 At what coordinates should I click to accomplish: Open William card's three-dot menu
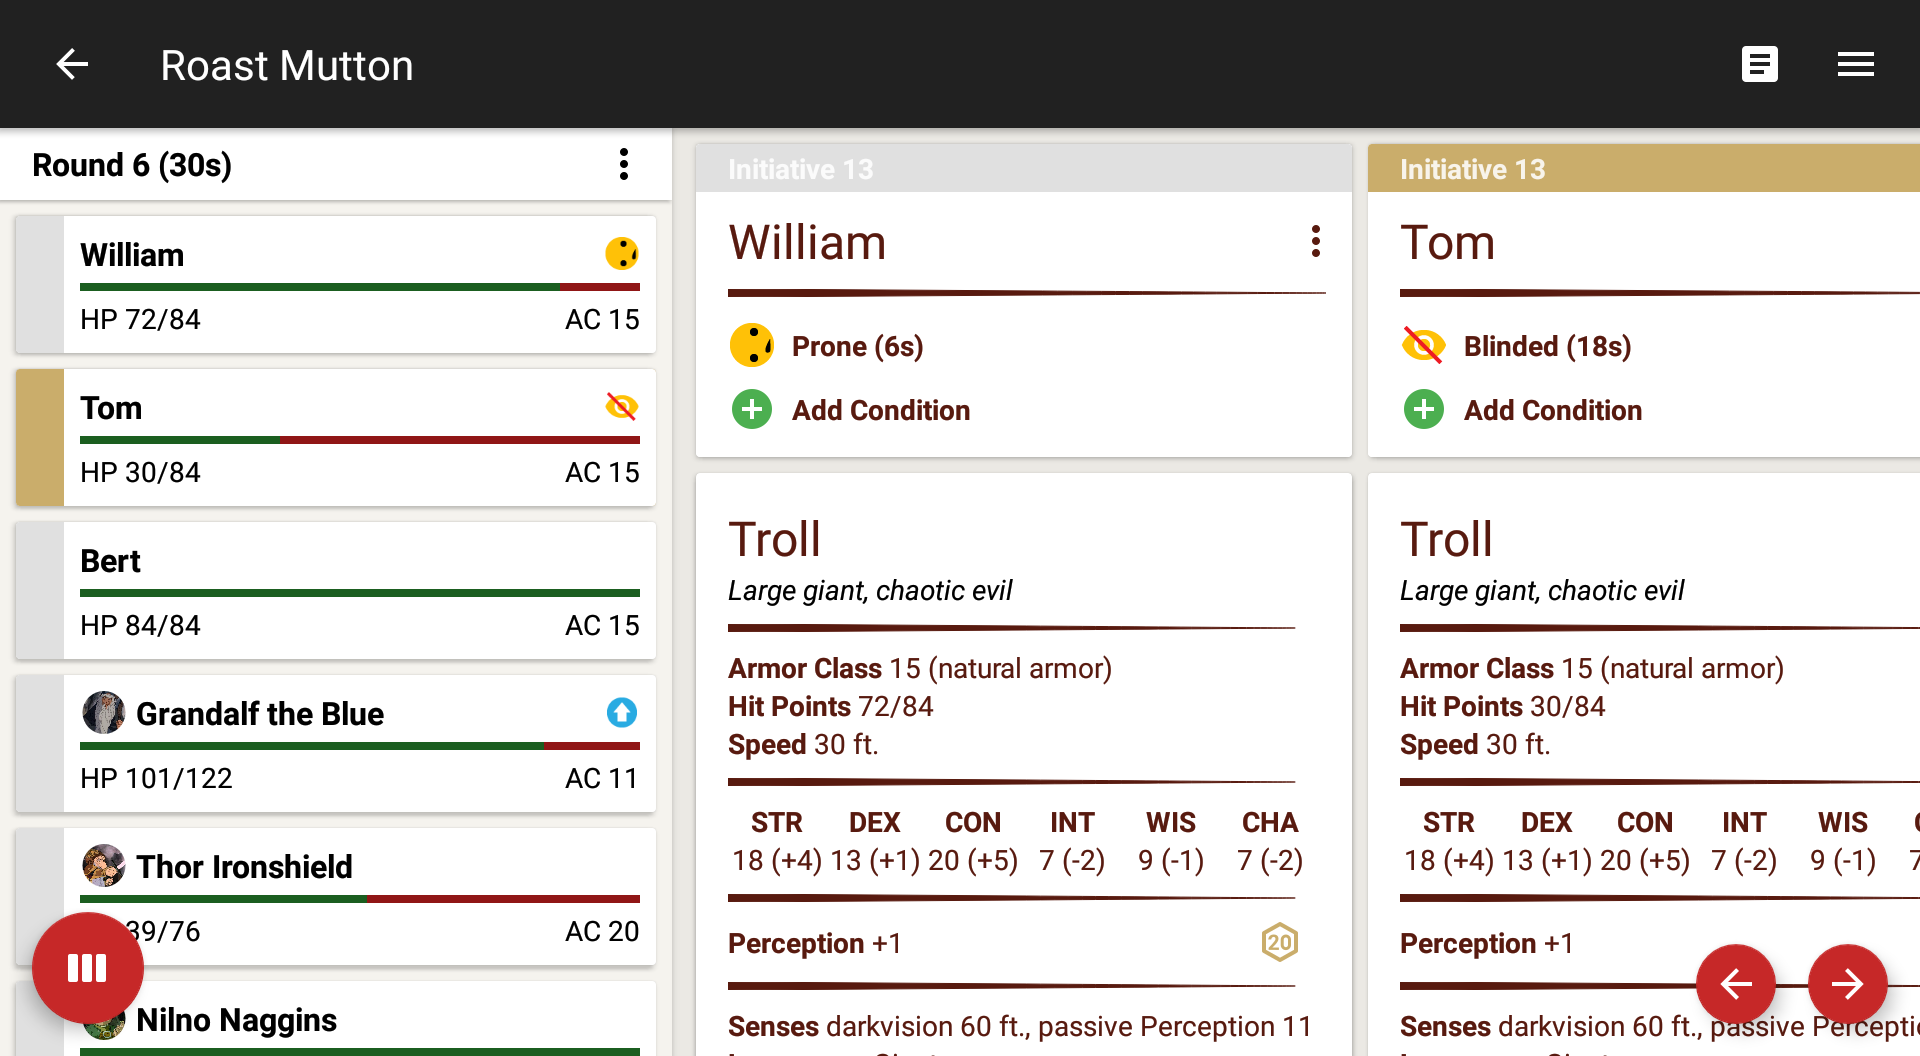click(1315, 241)
